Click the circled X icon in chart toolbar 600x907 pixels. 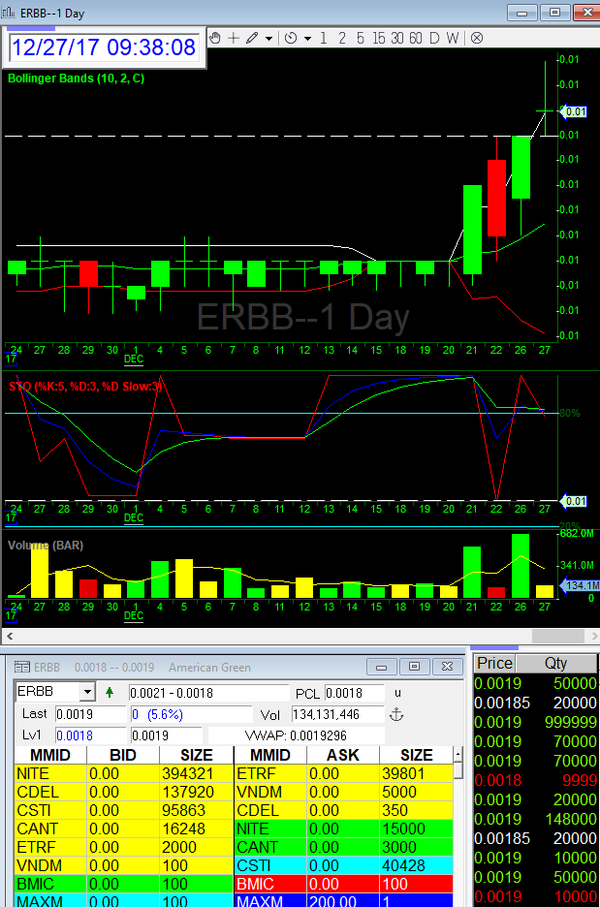coord(477,38)
